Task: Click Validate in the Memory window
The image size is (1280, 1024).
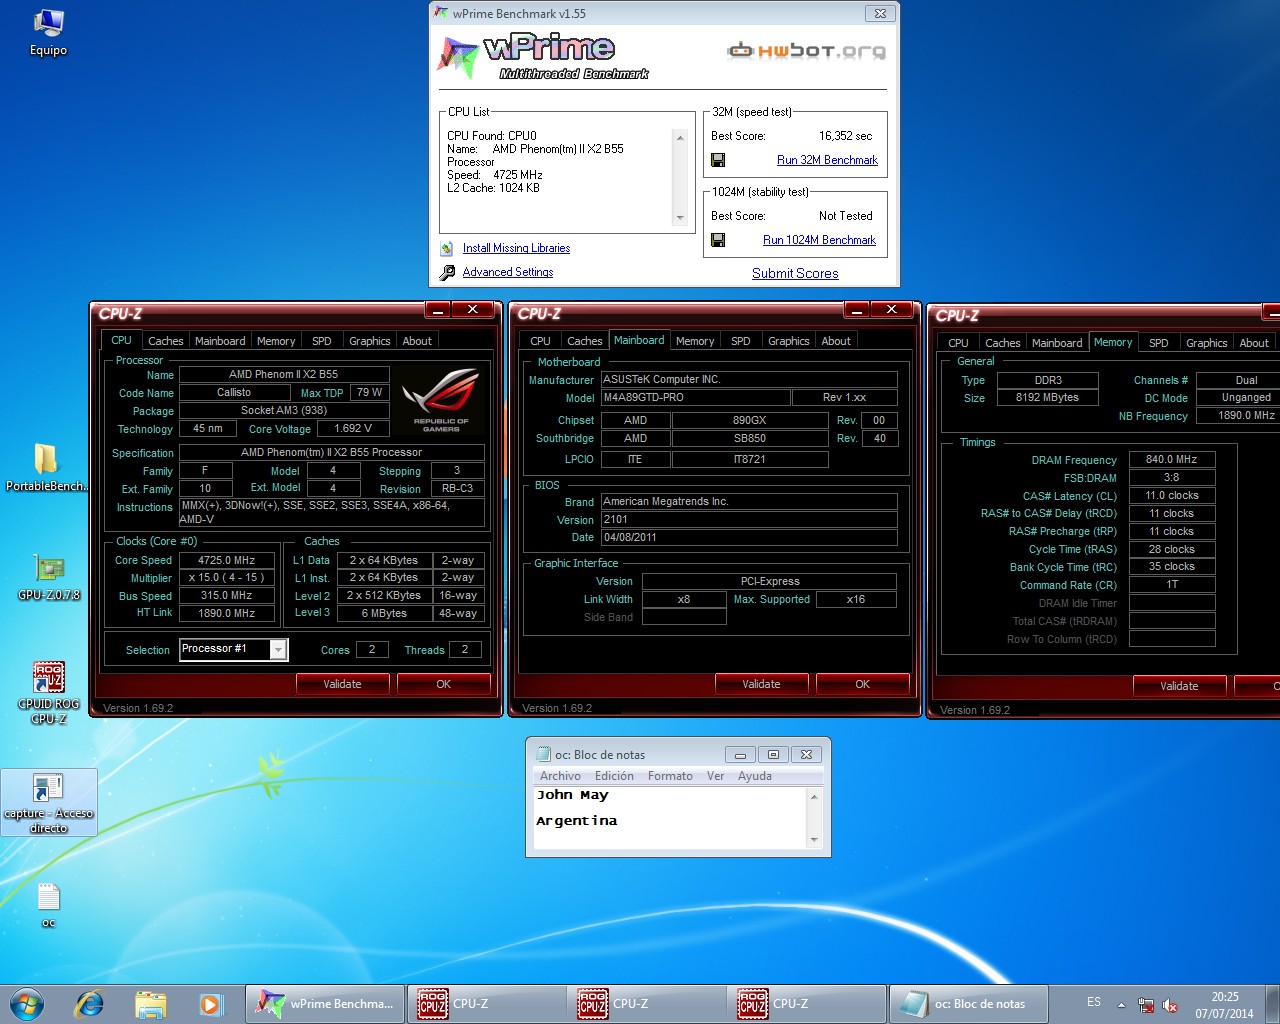Action: point(1179,686)
